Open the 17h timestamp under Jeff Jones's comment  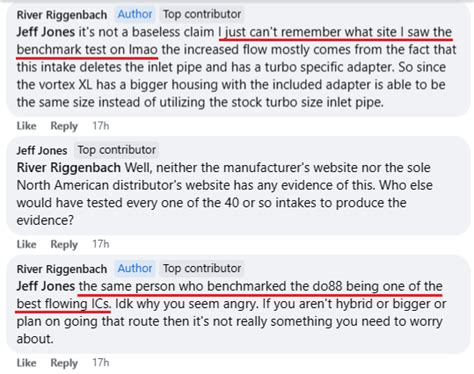pyautogui.click(x=101, y=244)
